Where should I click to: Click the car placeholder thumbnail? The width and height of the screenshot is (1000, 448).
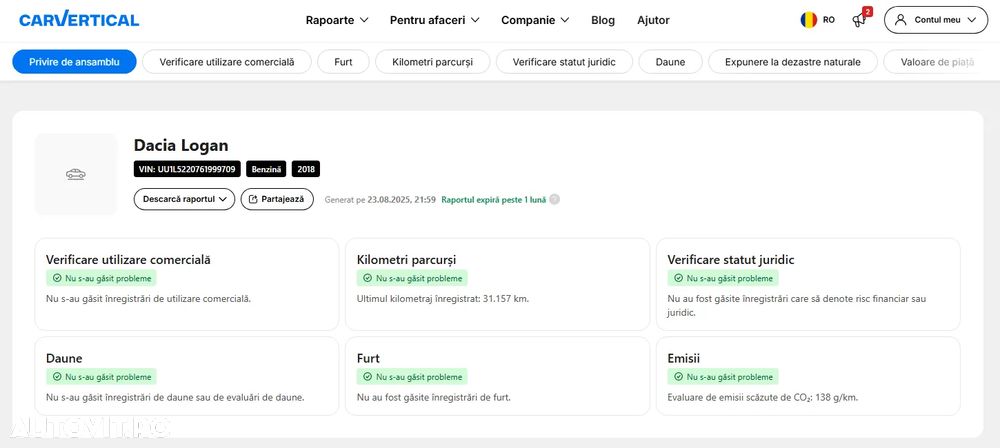click(x=76, y=174)
